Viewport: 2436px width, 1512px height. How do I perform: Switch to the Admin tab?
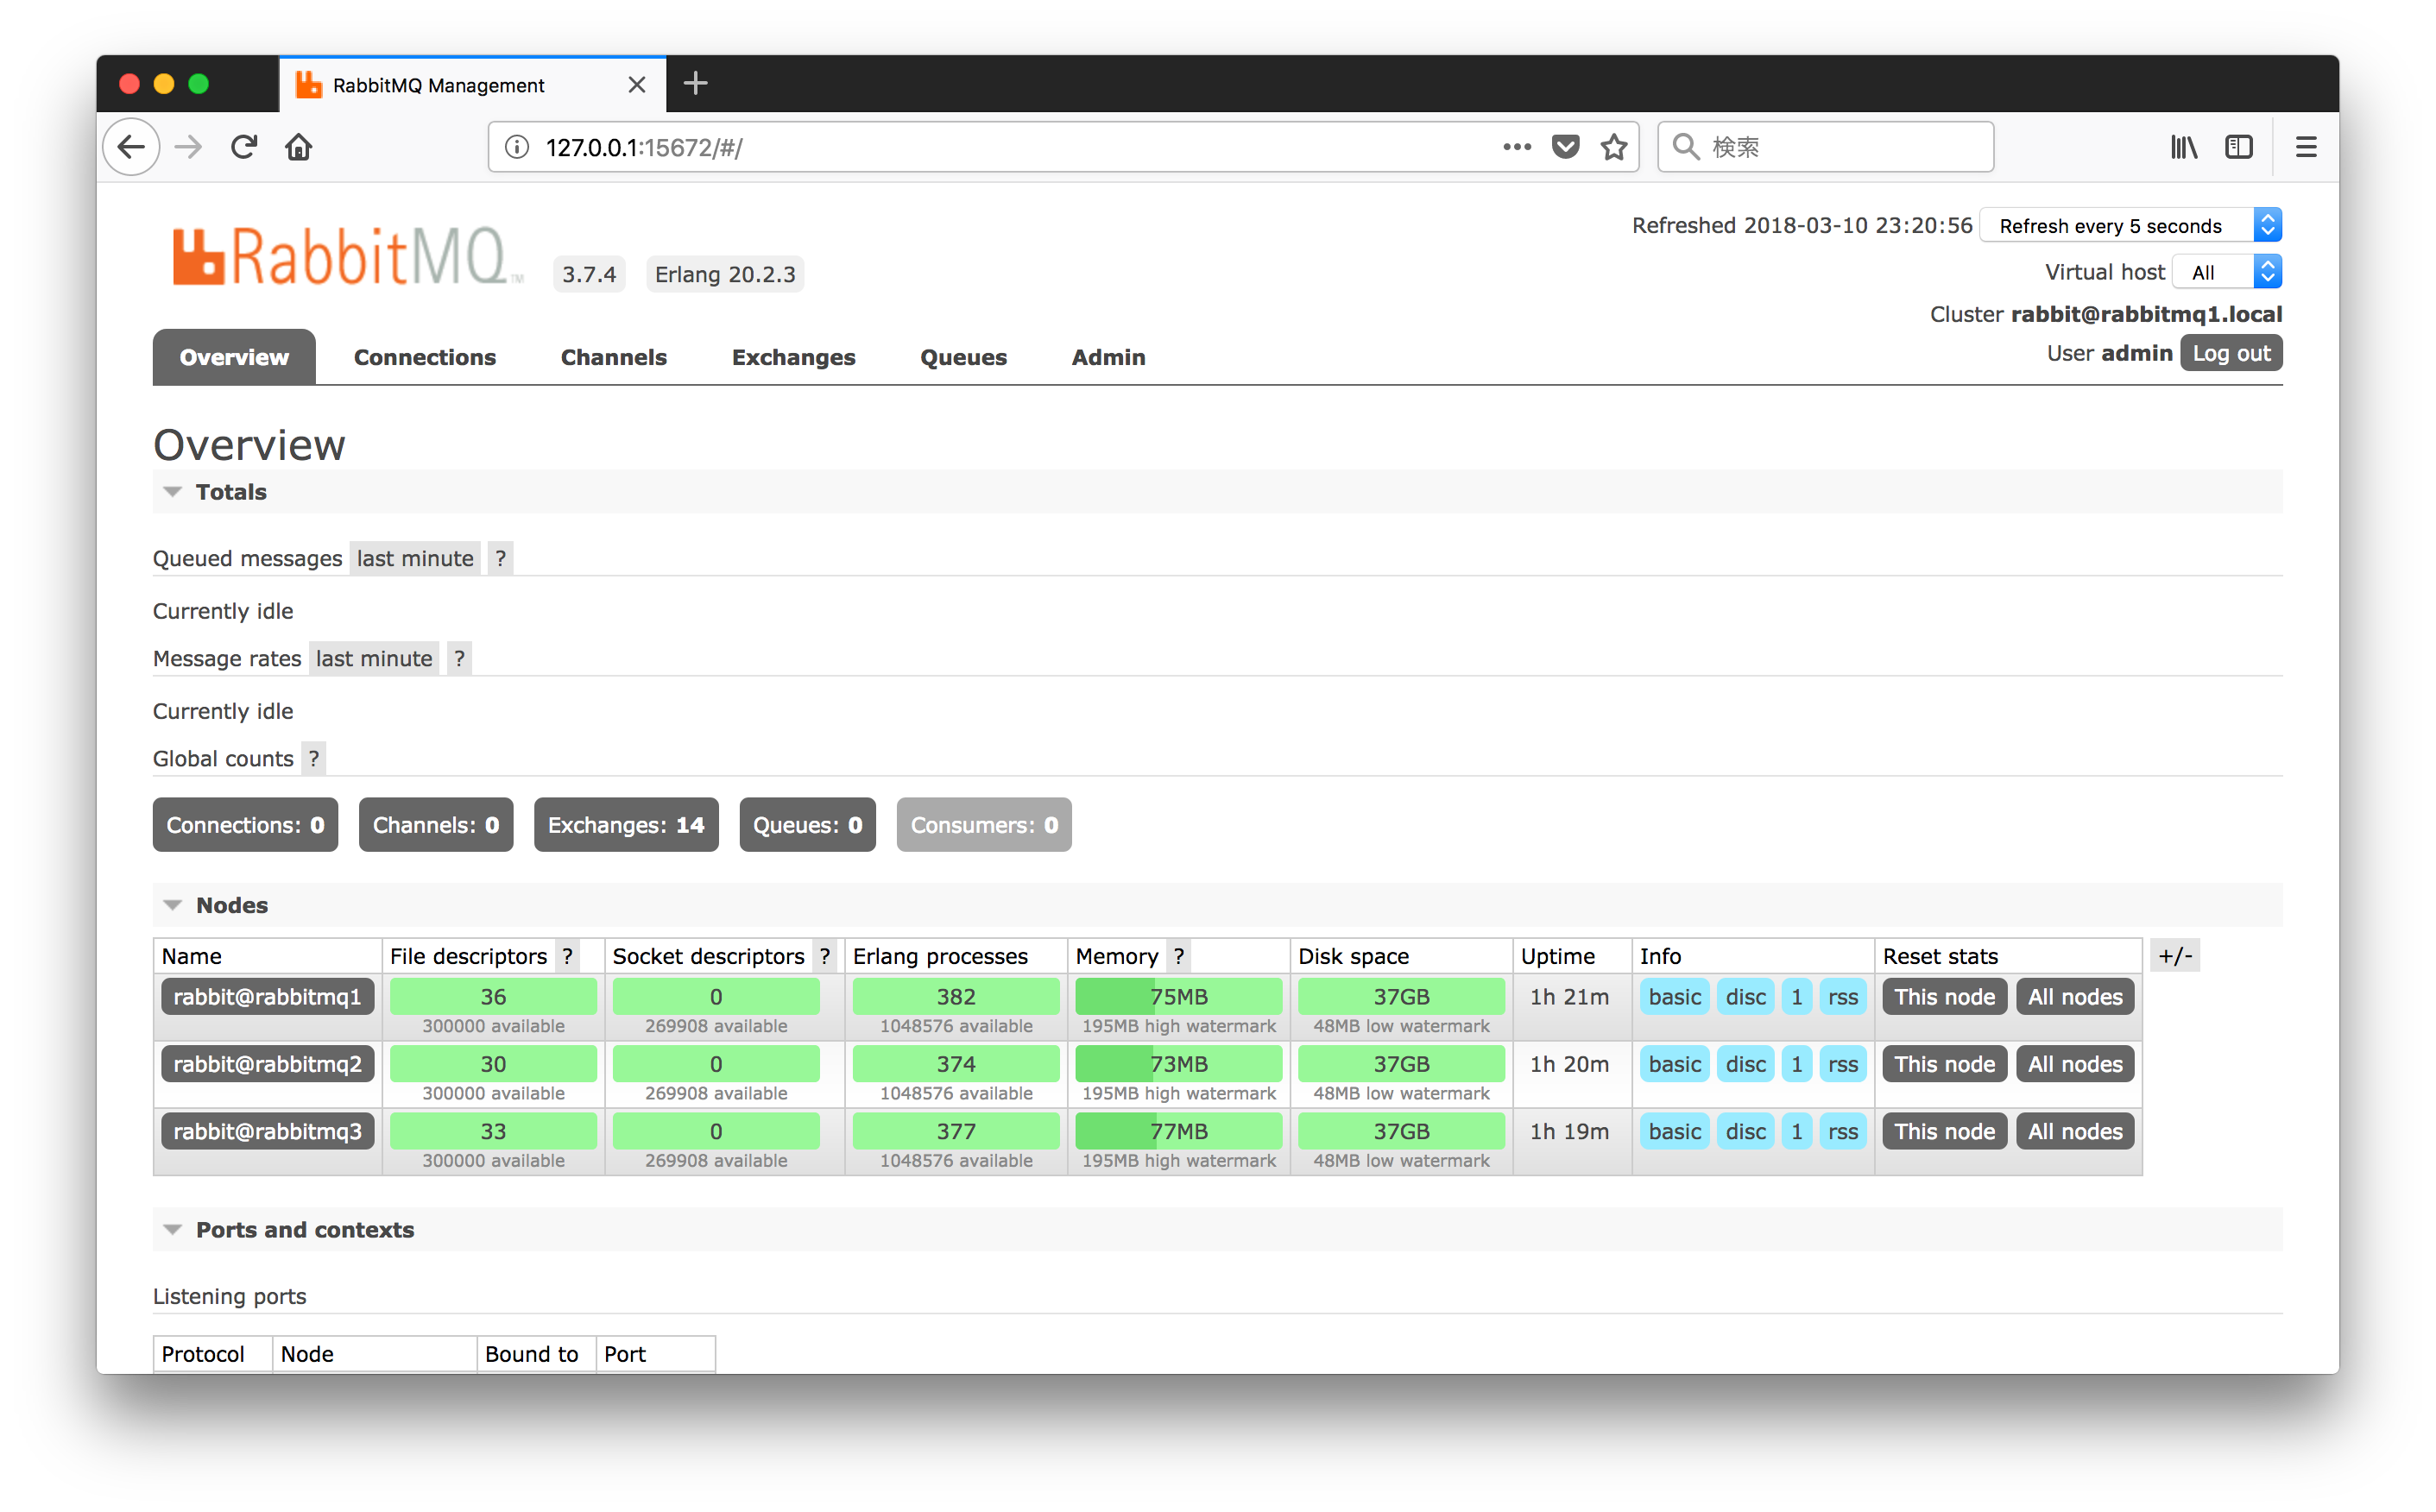[1108, 357]
